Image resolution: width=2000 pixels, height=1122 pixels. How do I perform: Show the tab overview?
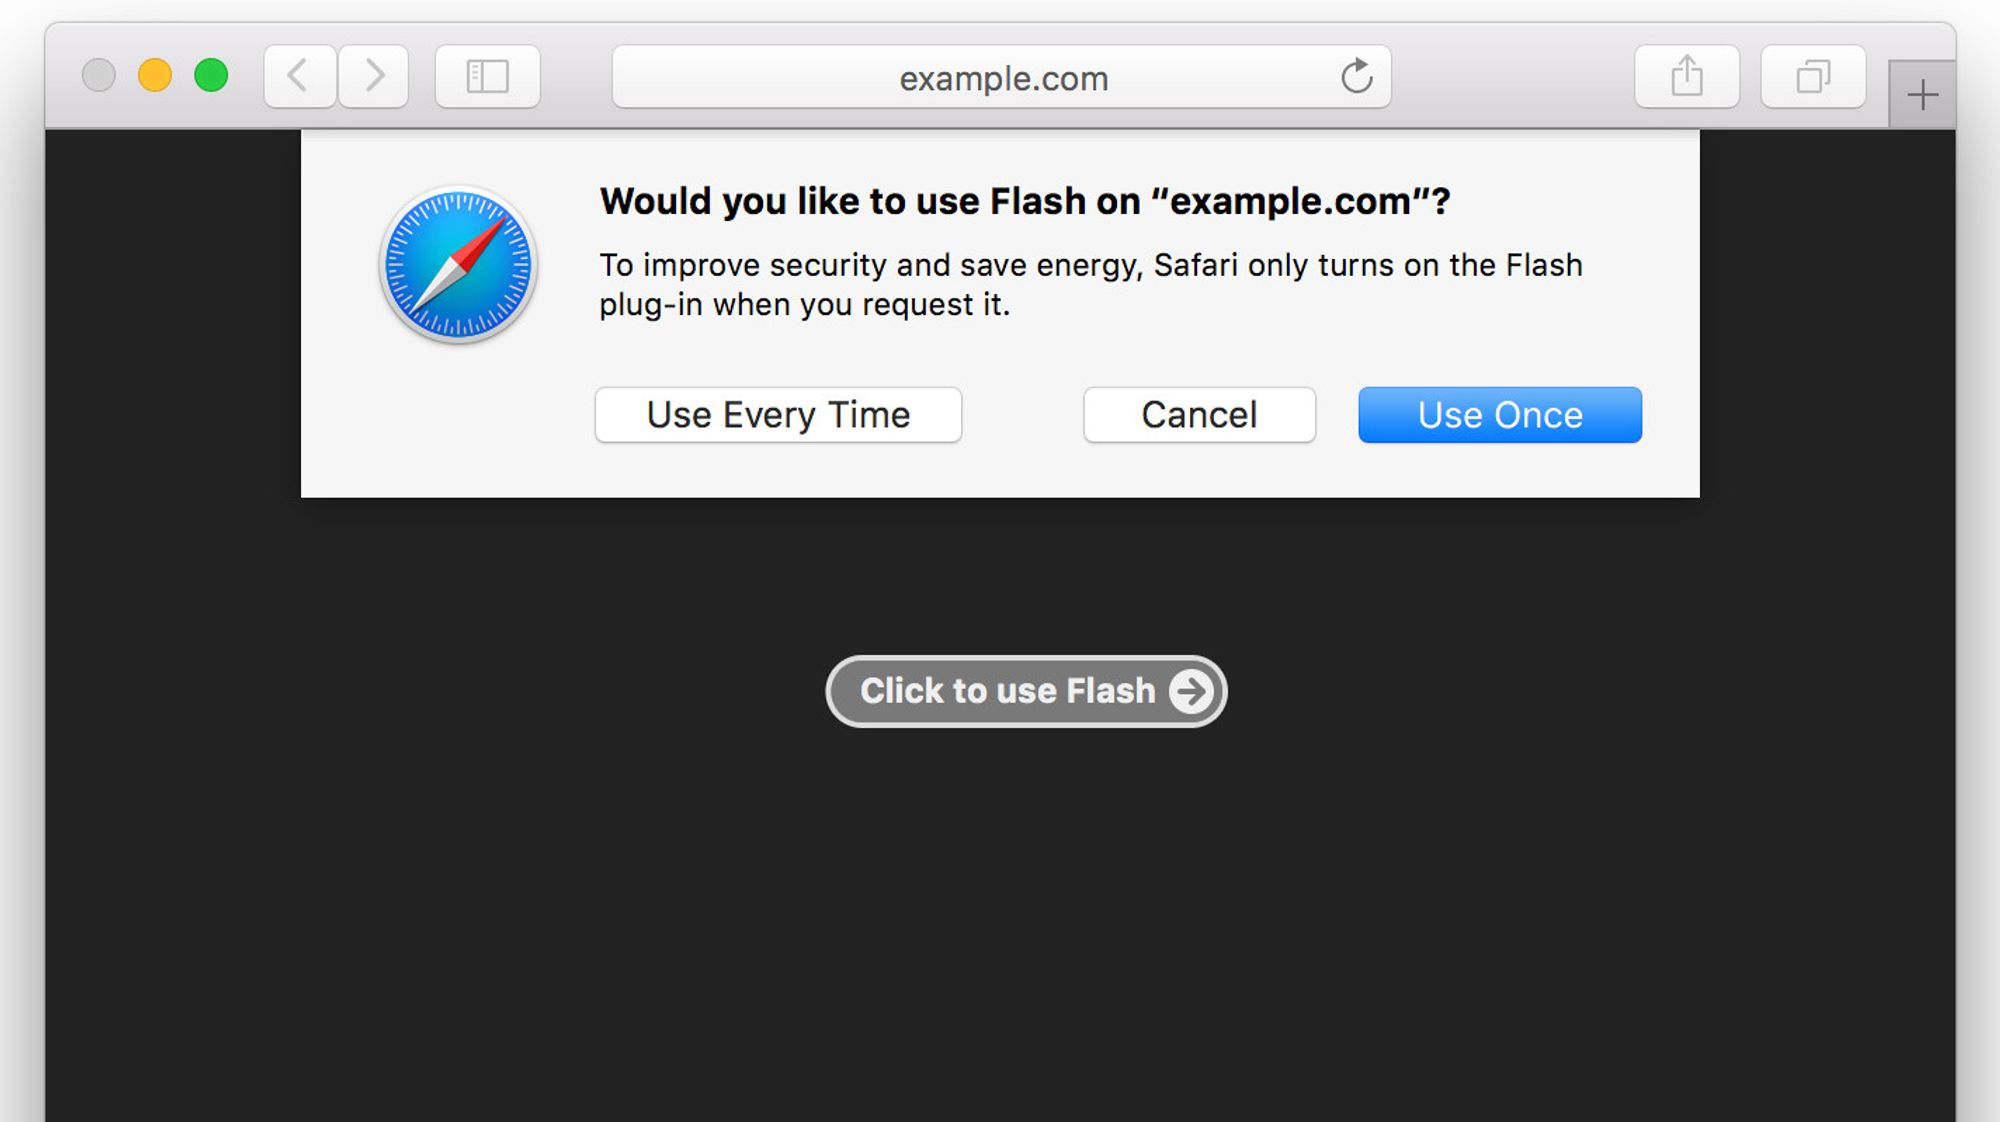(x=1813, y=76)
